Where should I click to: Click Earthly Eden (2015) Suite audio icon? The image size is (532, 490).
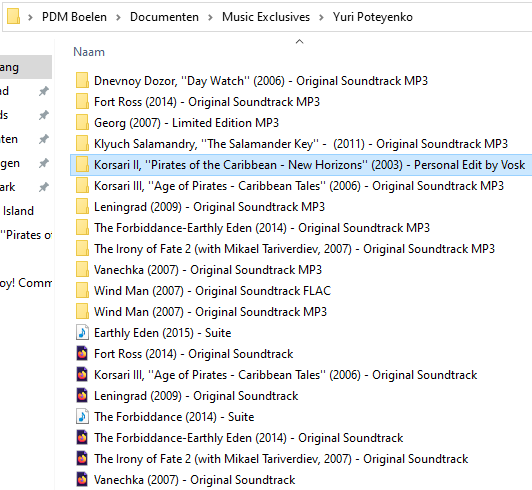pyautogui.click(x=82, y=333)
